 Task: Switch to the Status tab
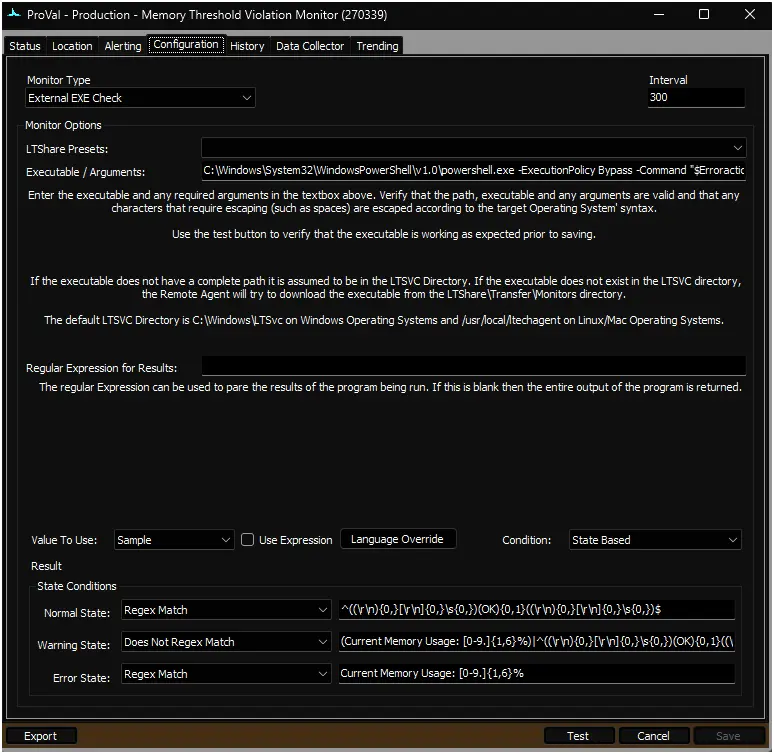click(25, 46)
